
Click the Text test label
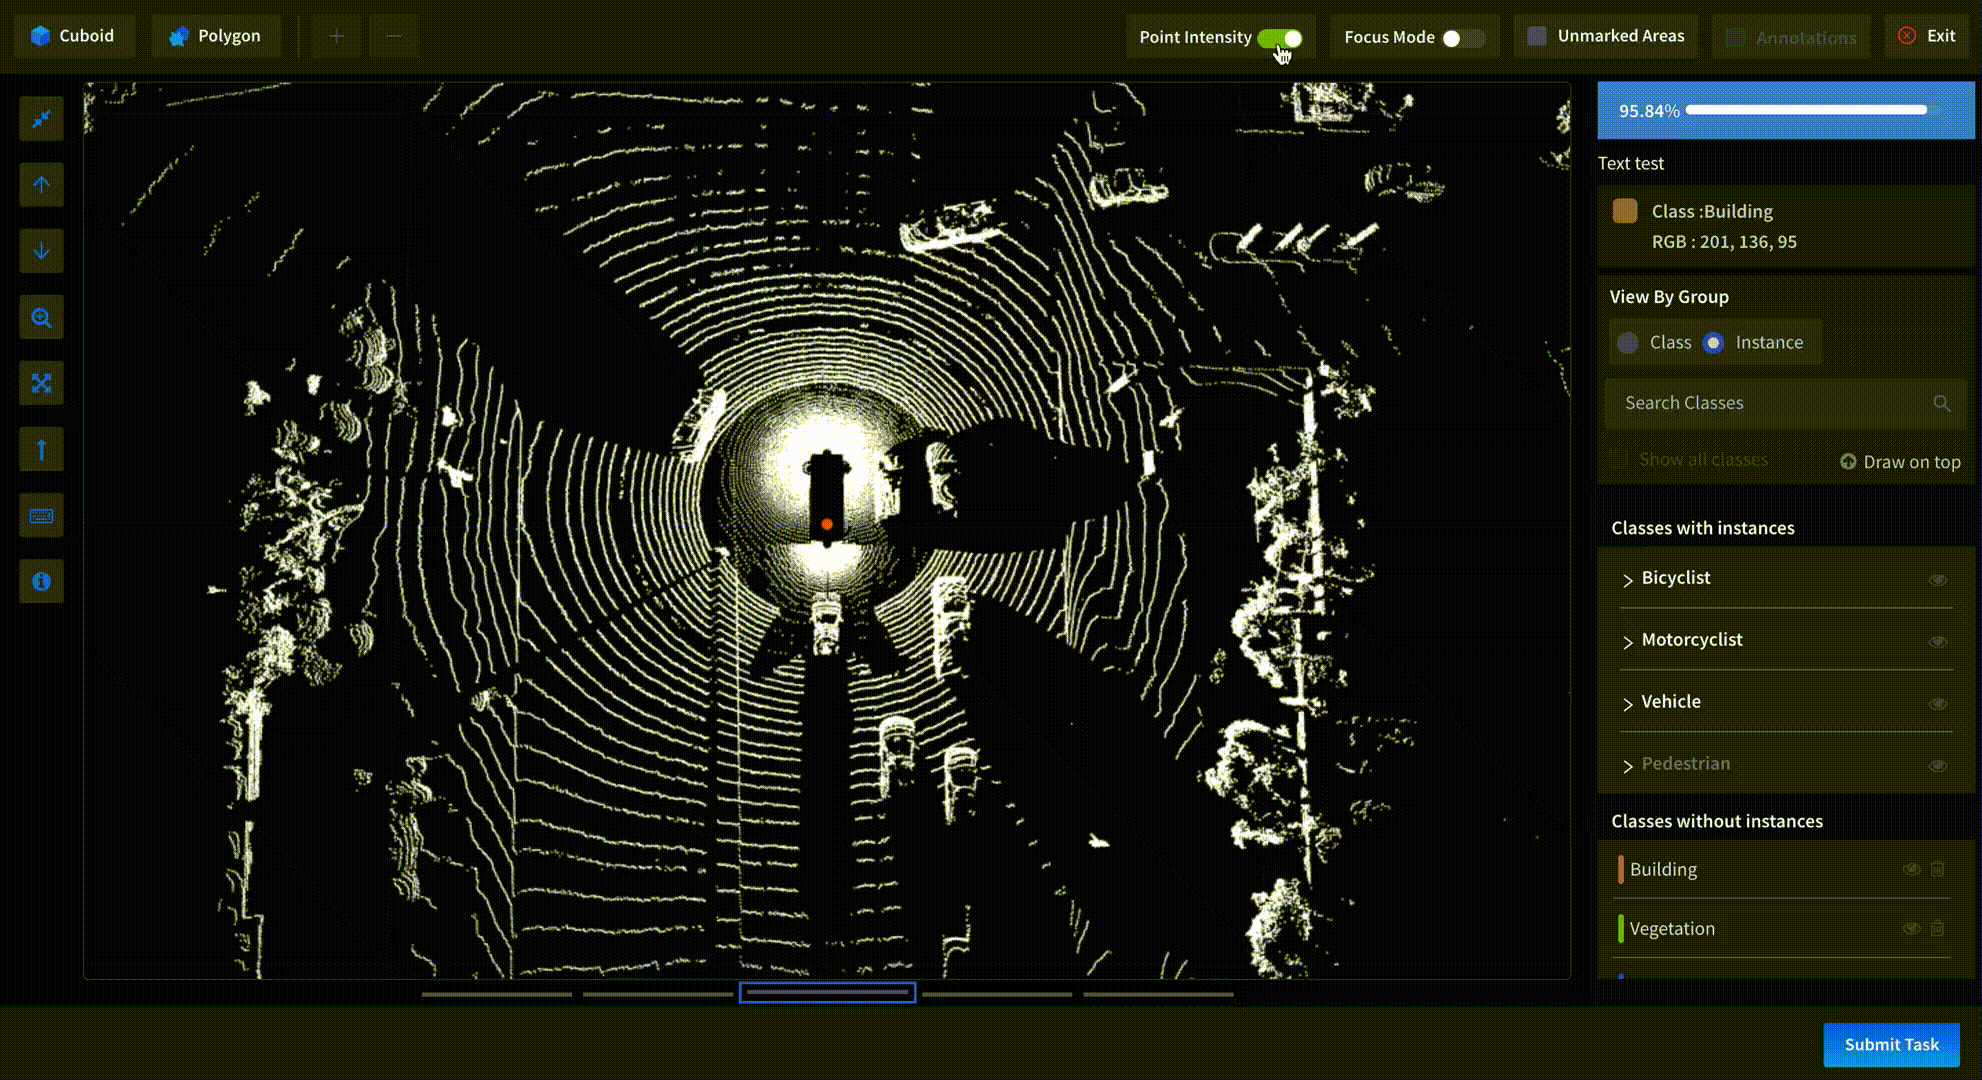pyautogui.click(x=1630, y=163)
